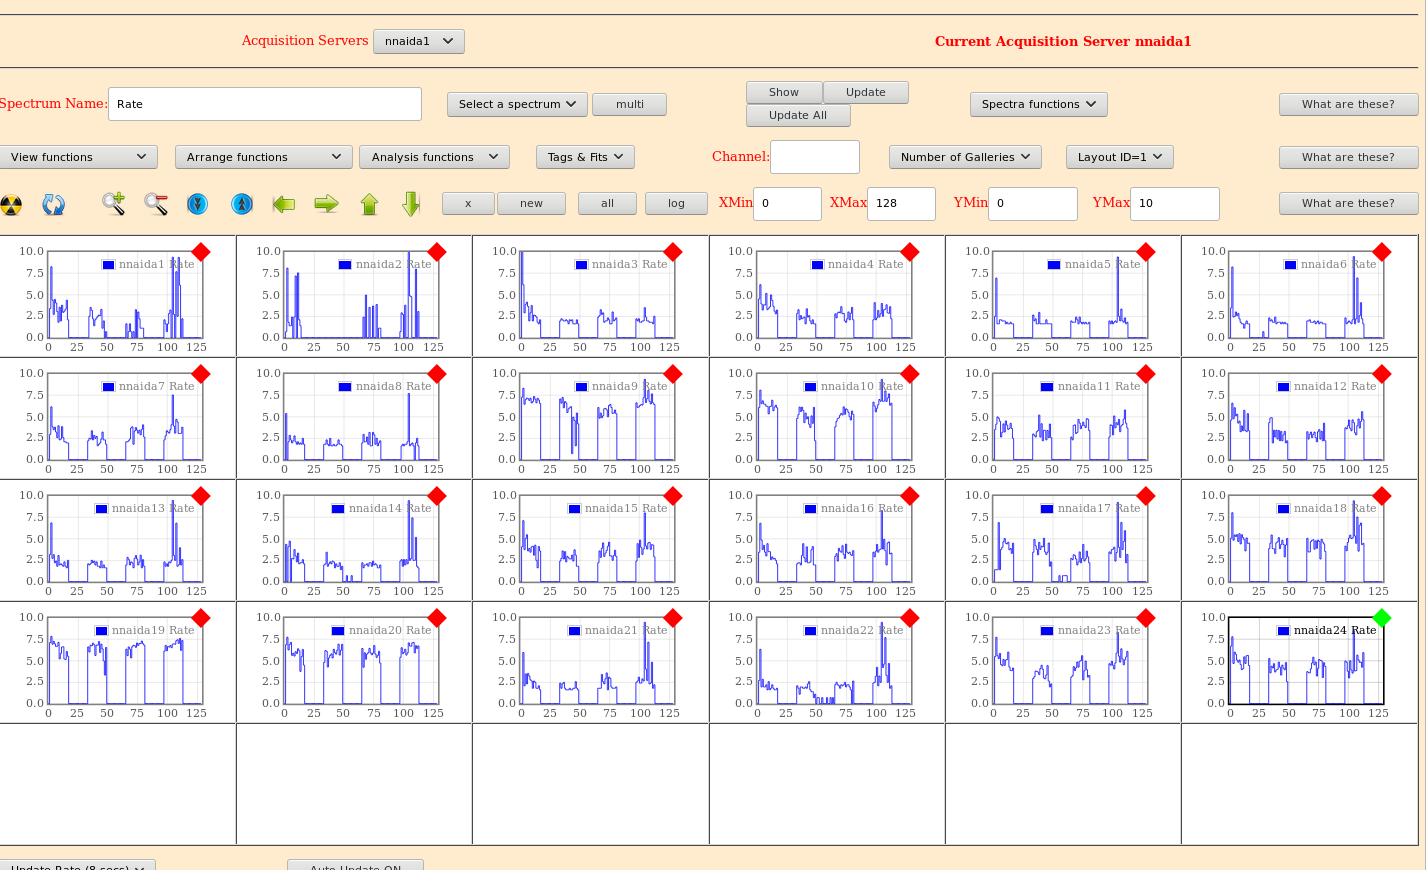Click the green right arrow icon
This screenshot has width=1426, height=870.
[x=326, y=204]
